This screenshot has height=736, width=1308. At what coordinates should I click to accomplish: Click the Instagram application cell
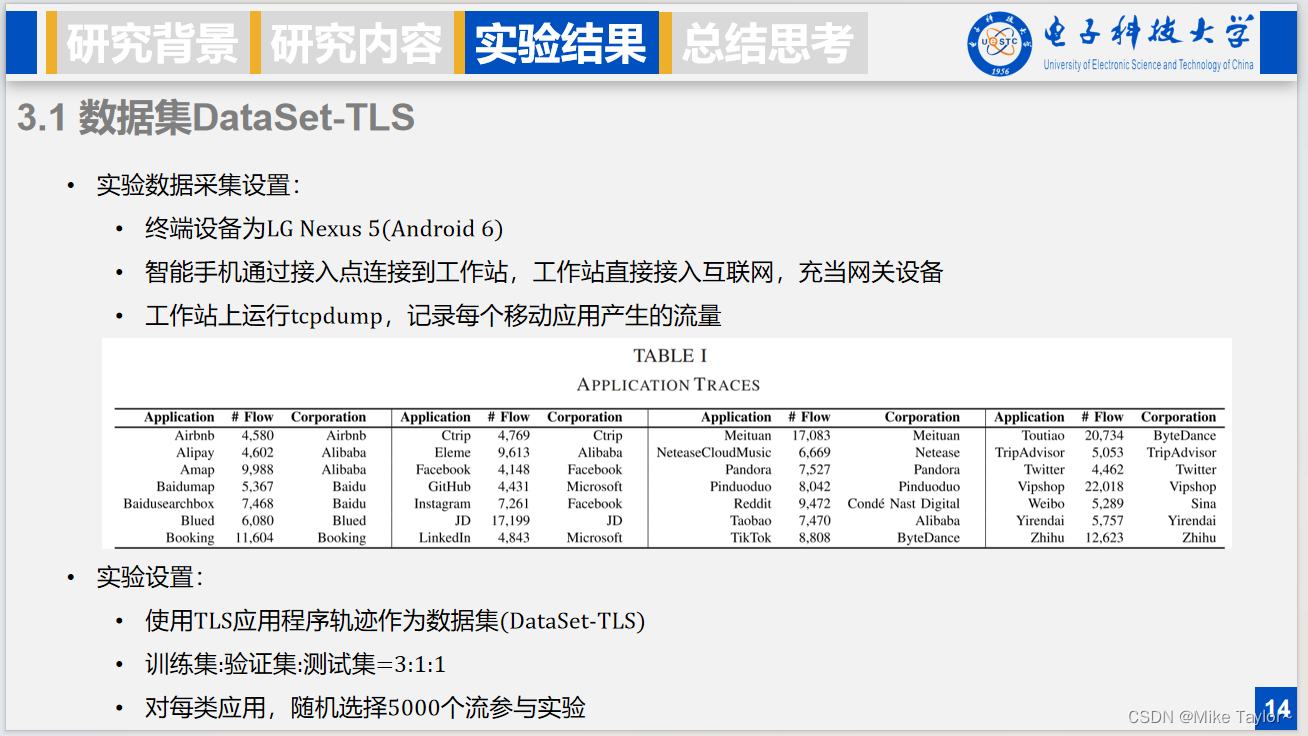[443, 504]
